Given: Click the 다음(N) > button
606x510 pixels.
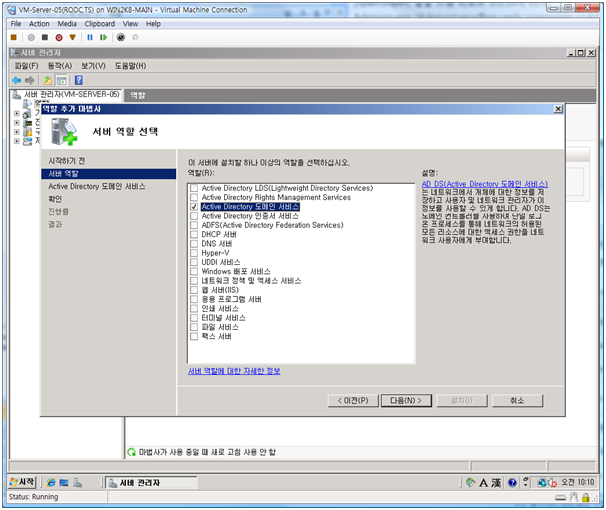Looking at the screenshot, I should [x=406, y=401].
